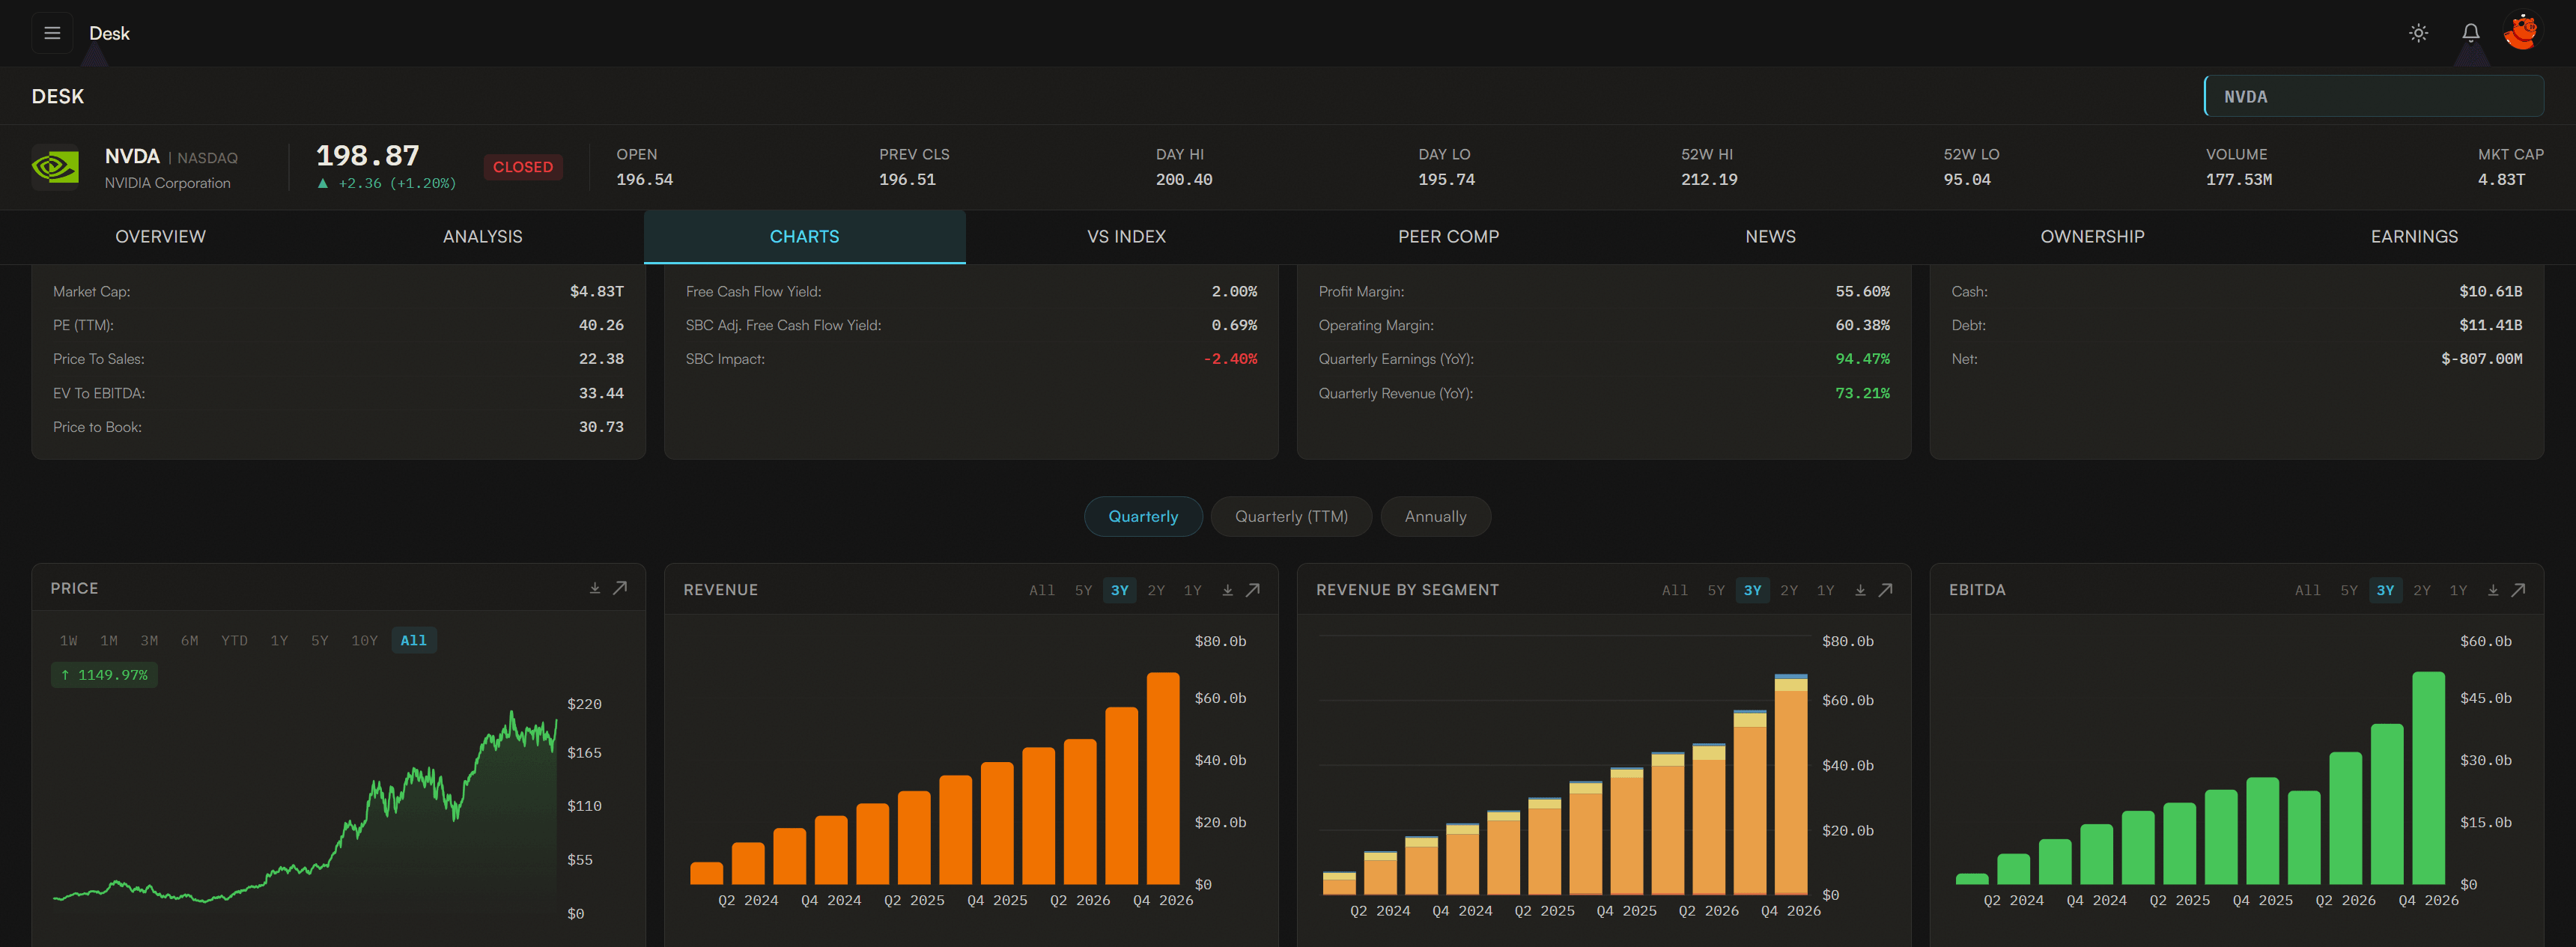Expand the Revenue By Segment chart
The height and width of the screenshot is (947, 2576).
(x=1885, y=590)
